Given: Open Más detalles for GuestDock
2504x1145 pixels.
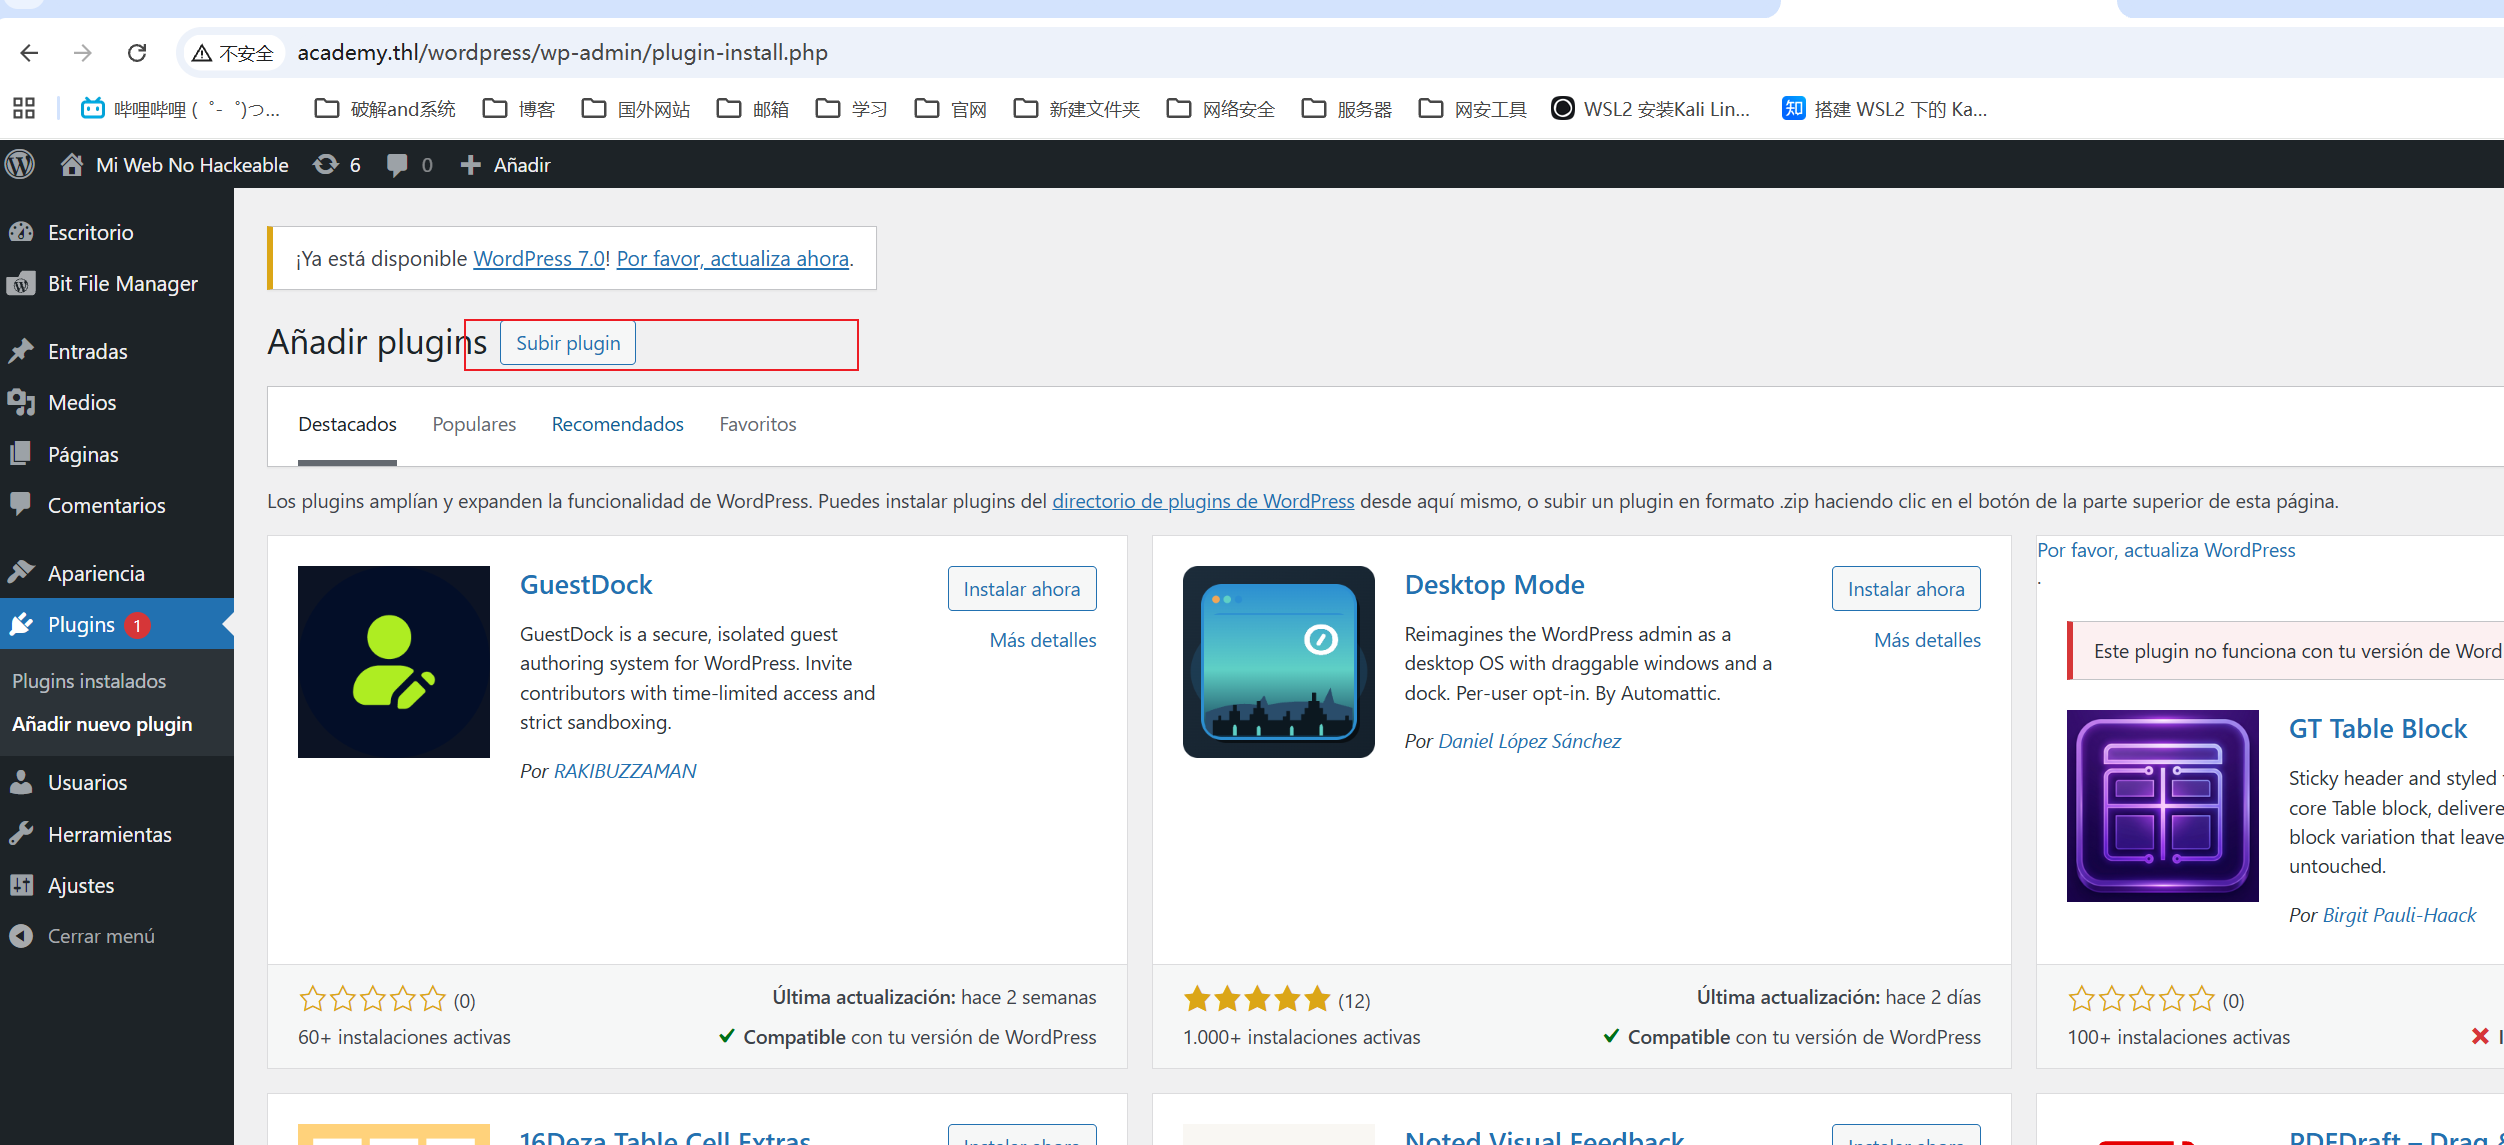Looking at the screenshot, I should click(1043, 640).
